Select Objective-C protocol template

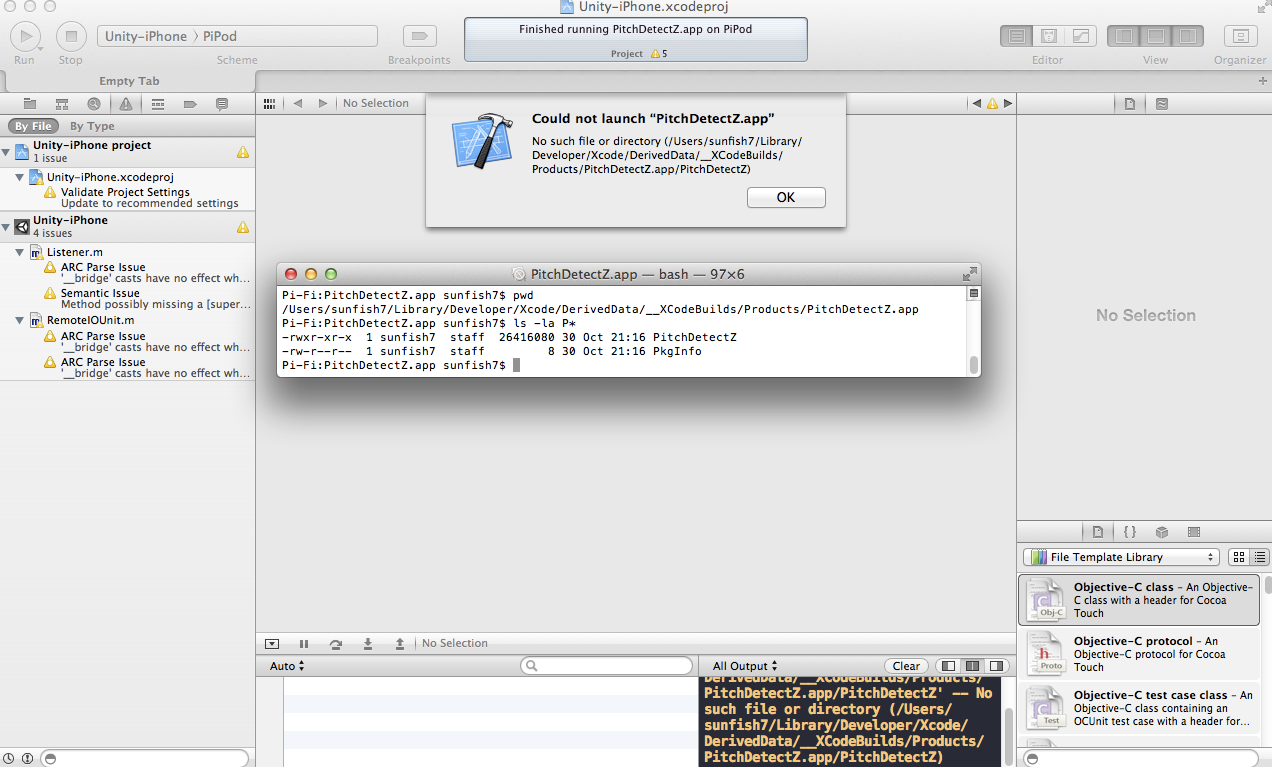coord(1139,653)
